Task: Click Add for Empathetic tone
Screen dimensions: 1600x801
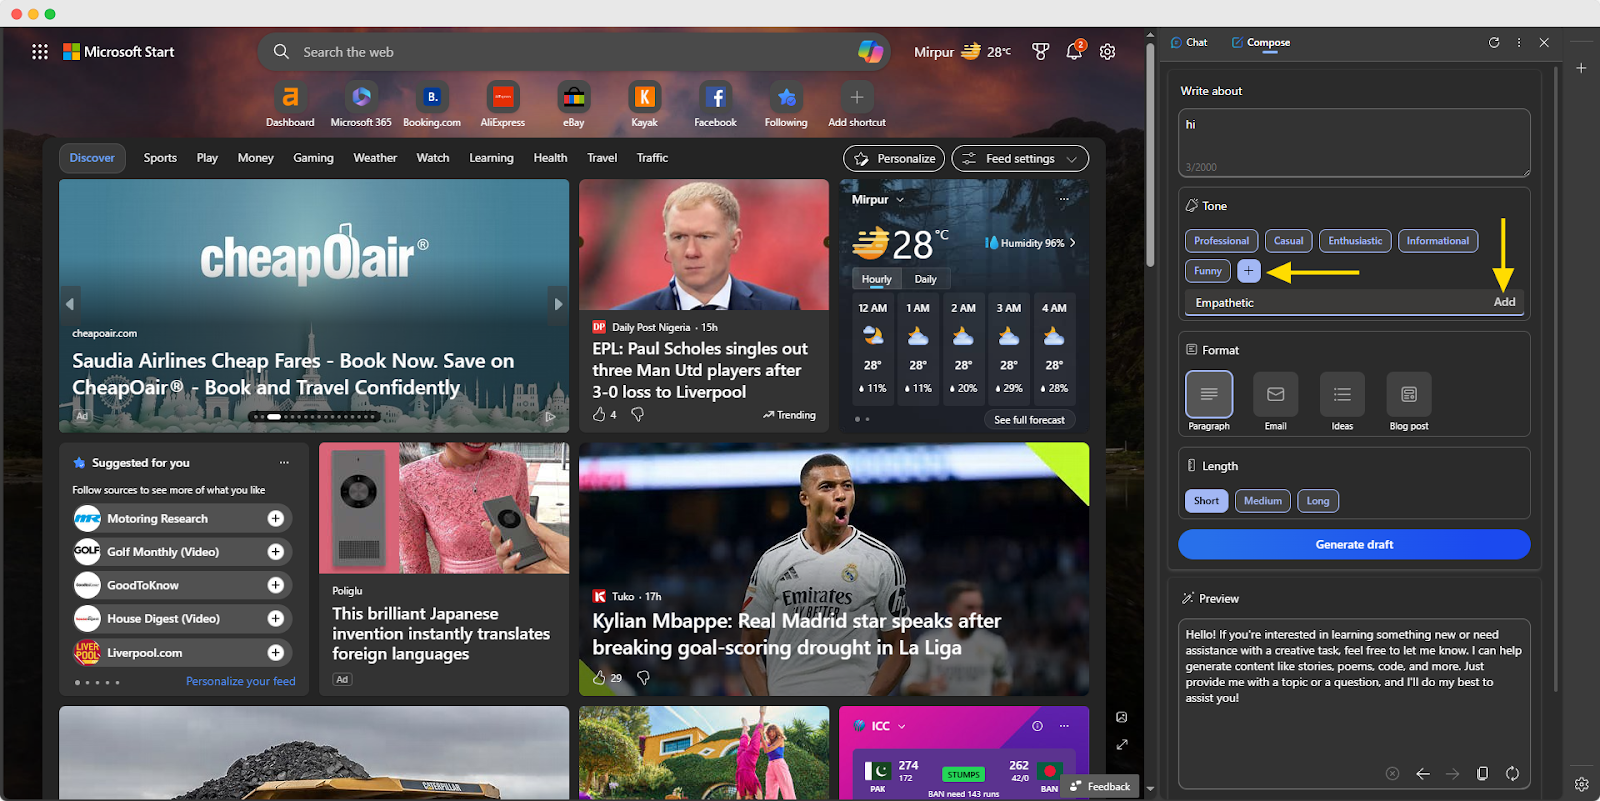Action: (x=1504, y=302)
